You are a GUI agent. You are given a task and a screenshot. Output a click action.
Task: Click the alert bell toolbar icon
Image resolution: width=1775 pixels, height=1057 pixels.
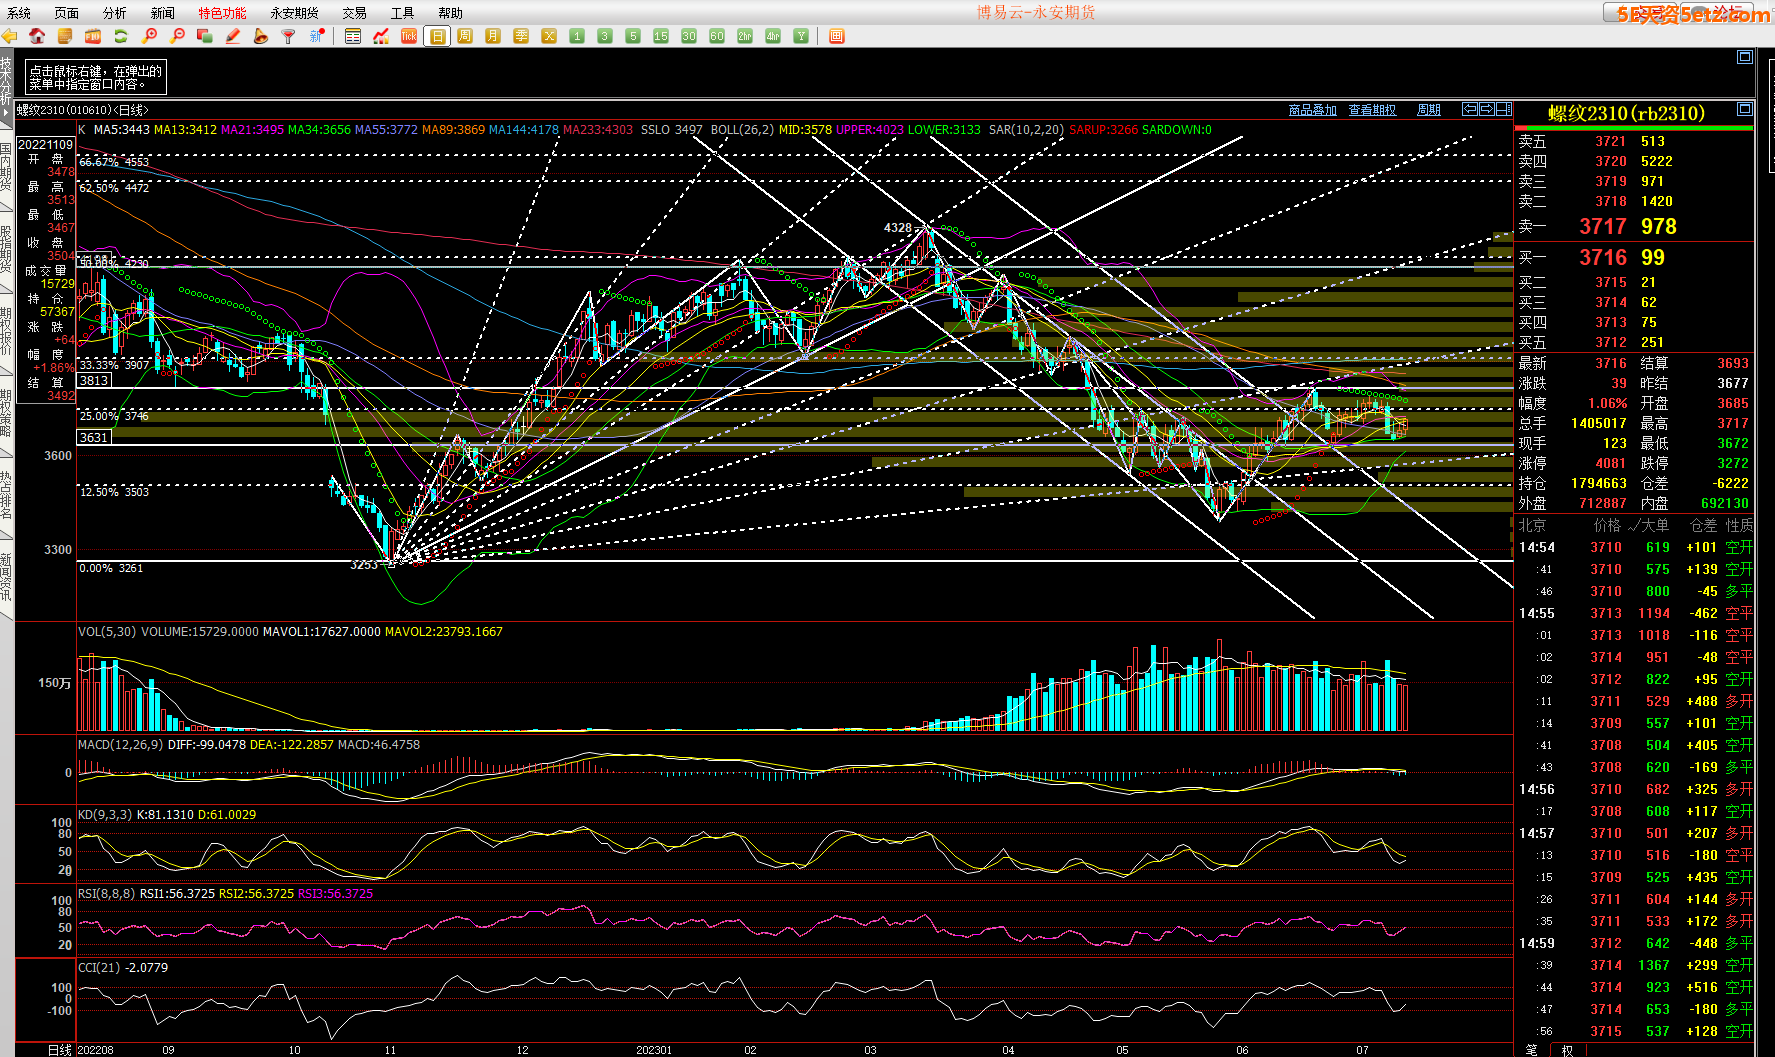coord(261,36)
